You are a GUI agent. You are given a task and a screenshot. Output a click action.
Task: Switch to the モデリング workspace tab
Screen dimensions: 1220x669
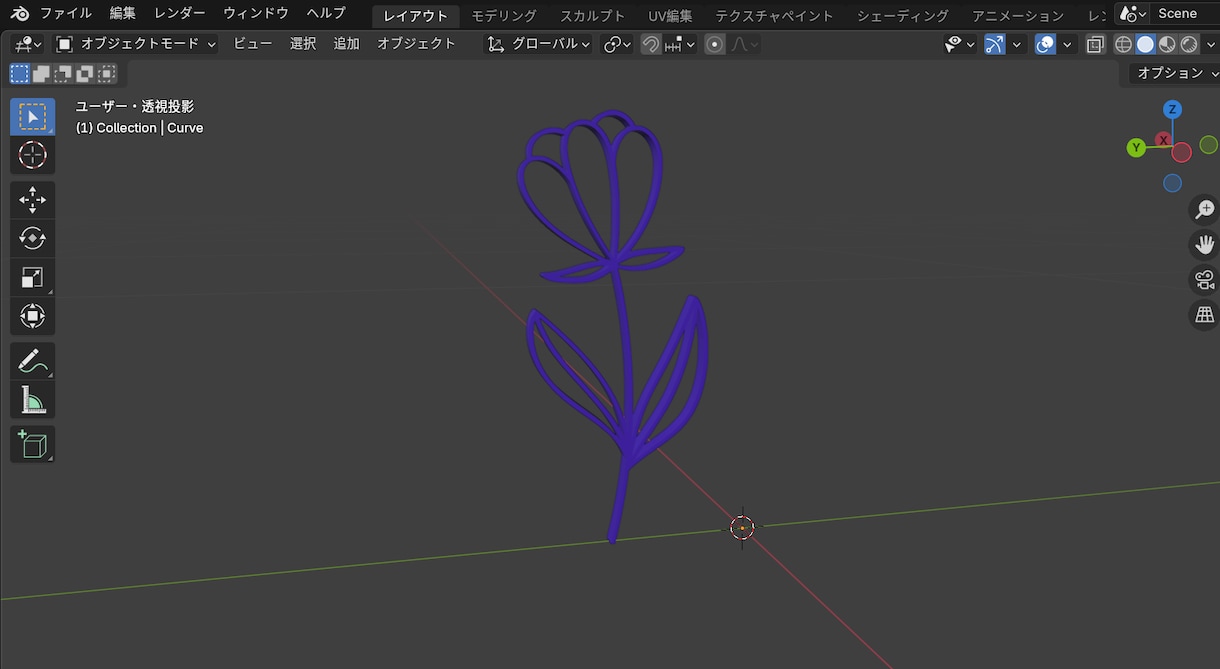point(504,15)
